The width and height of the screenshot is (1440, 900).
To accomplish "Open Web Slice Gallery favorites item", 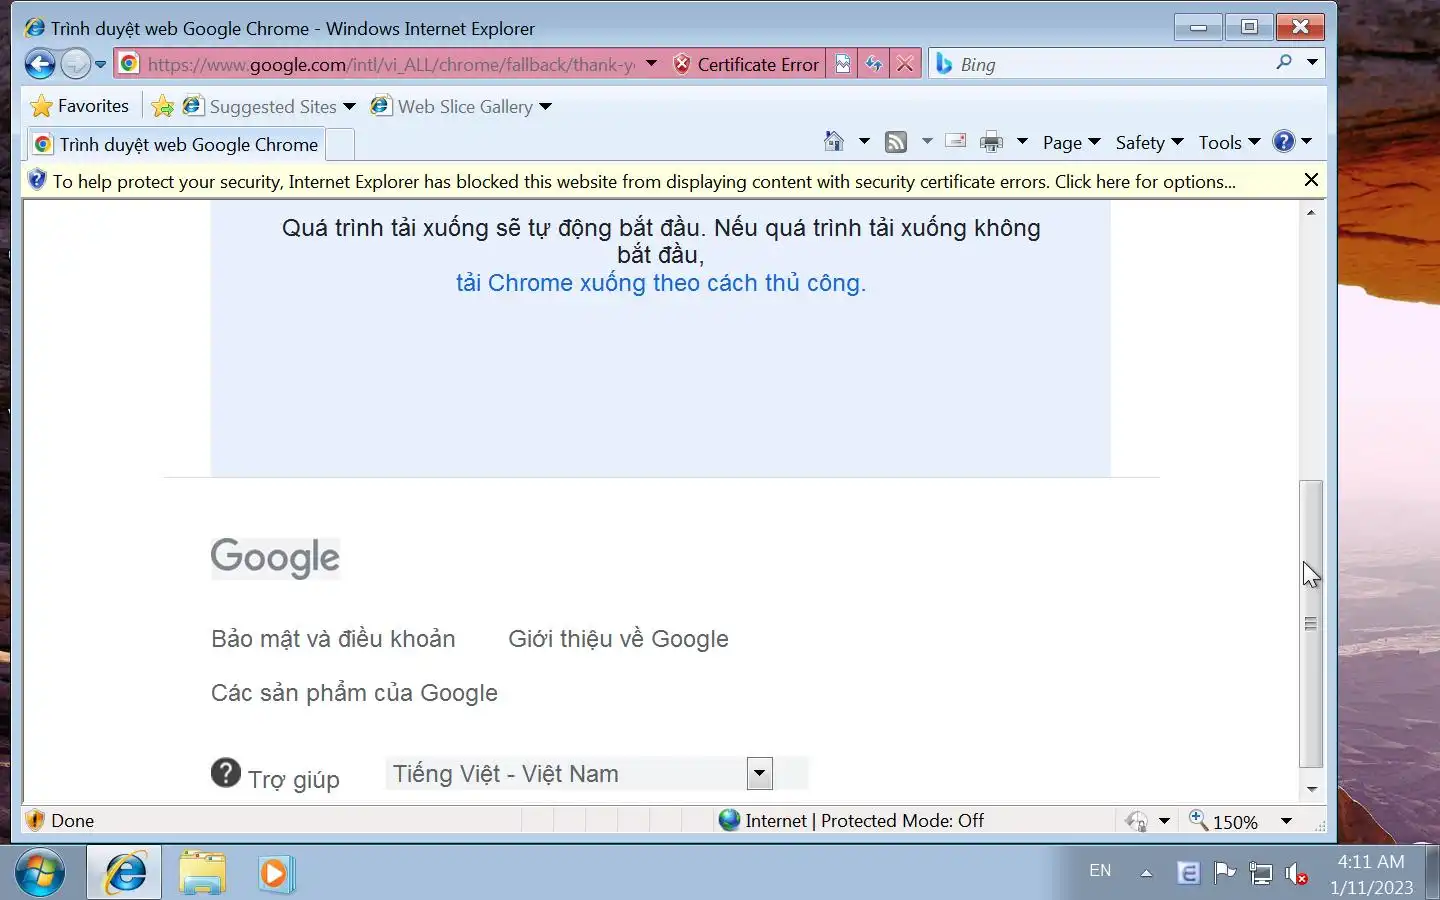I will click(x=461, y=106).
